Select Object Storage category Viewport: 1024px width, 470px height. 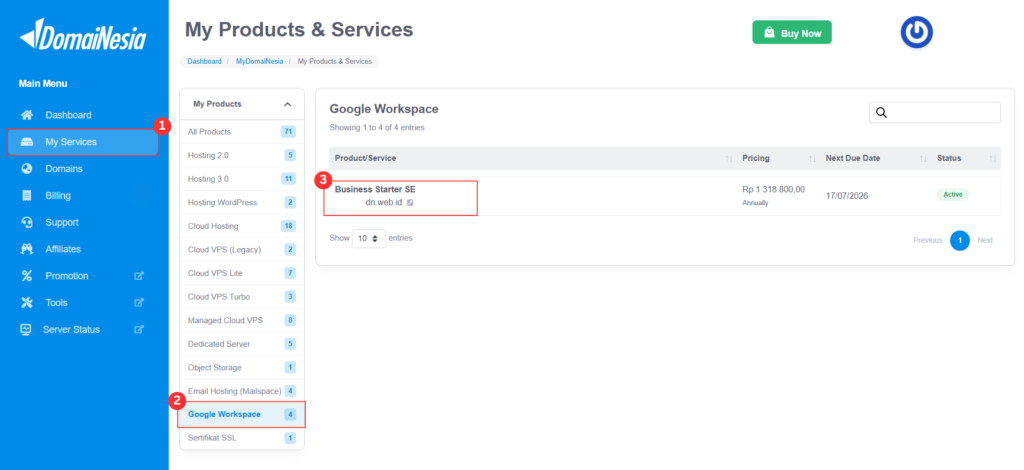coord(242,368)
